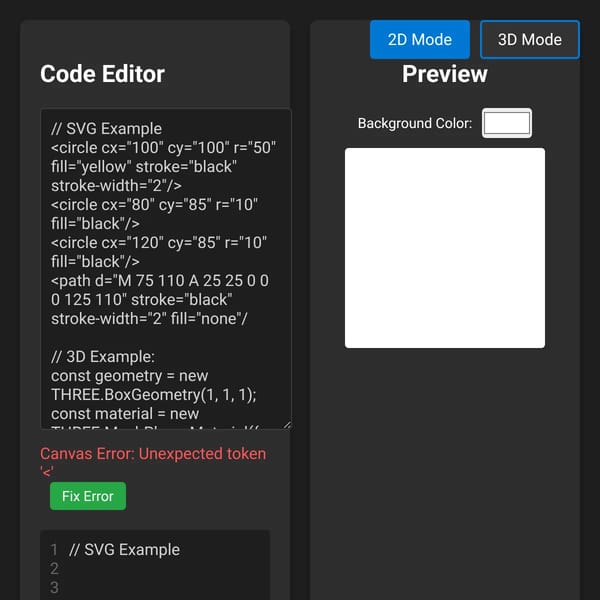Image resolution: width=600 pixels, height=600 pixels.
Task: Click the 'const material = new' line
Action: coord(125,414)
